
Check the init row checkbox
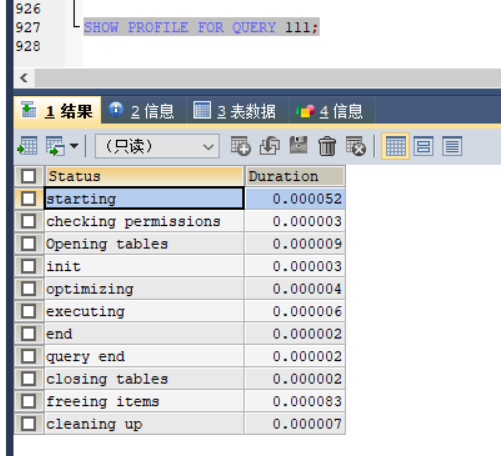coord(28,266)
